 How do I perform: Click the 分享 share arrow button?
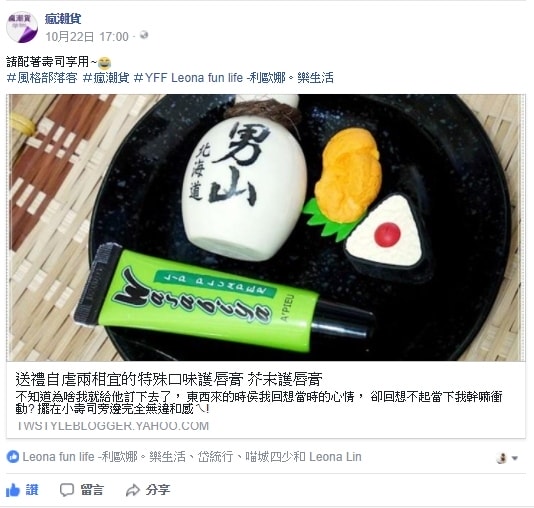pos(147,490)
